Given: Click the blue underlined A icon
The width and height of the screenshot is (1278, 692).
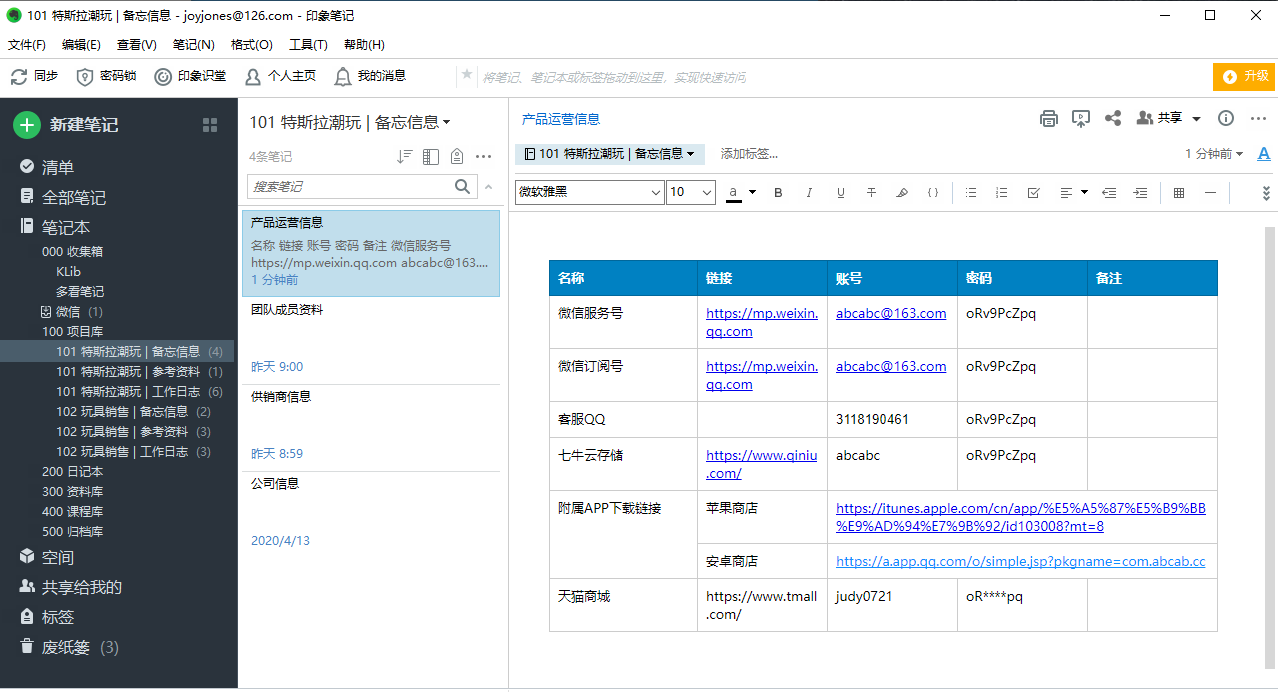Looking at the screenshot, I should coord(1264,154).
